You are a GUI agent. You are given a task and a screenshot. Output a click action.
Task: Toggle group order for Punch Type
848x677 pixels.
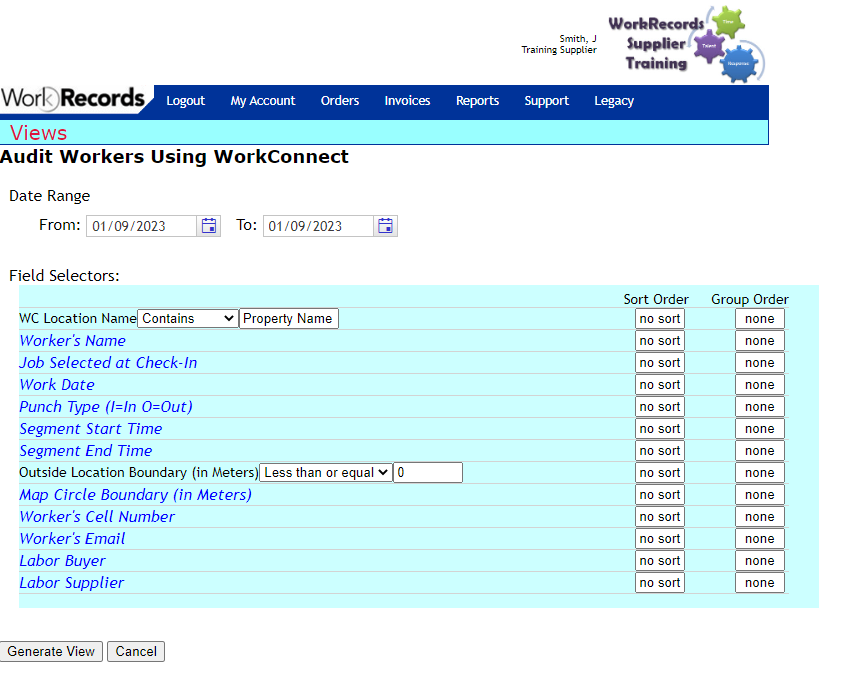(x=760, y=407)
